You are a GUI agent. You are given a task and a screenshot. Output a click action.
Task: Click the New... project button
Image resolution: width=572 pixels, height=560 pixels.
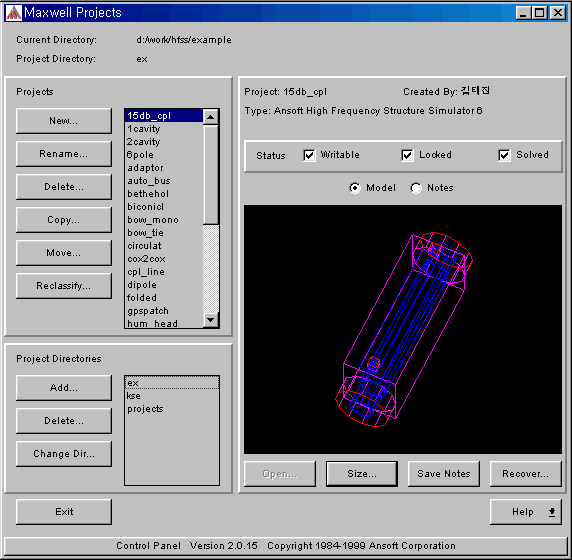(x=64, y=121)
